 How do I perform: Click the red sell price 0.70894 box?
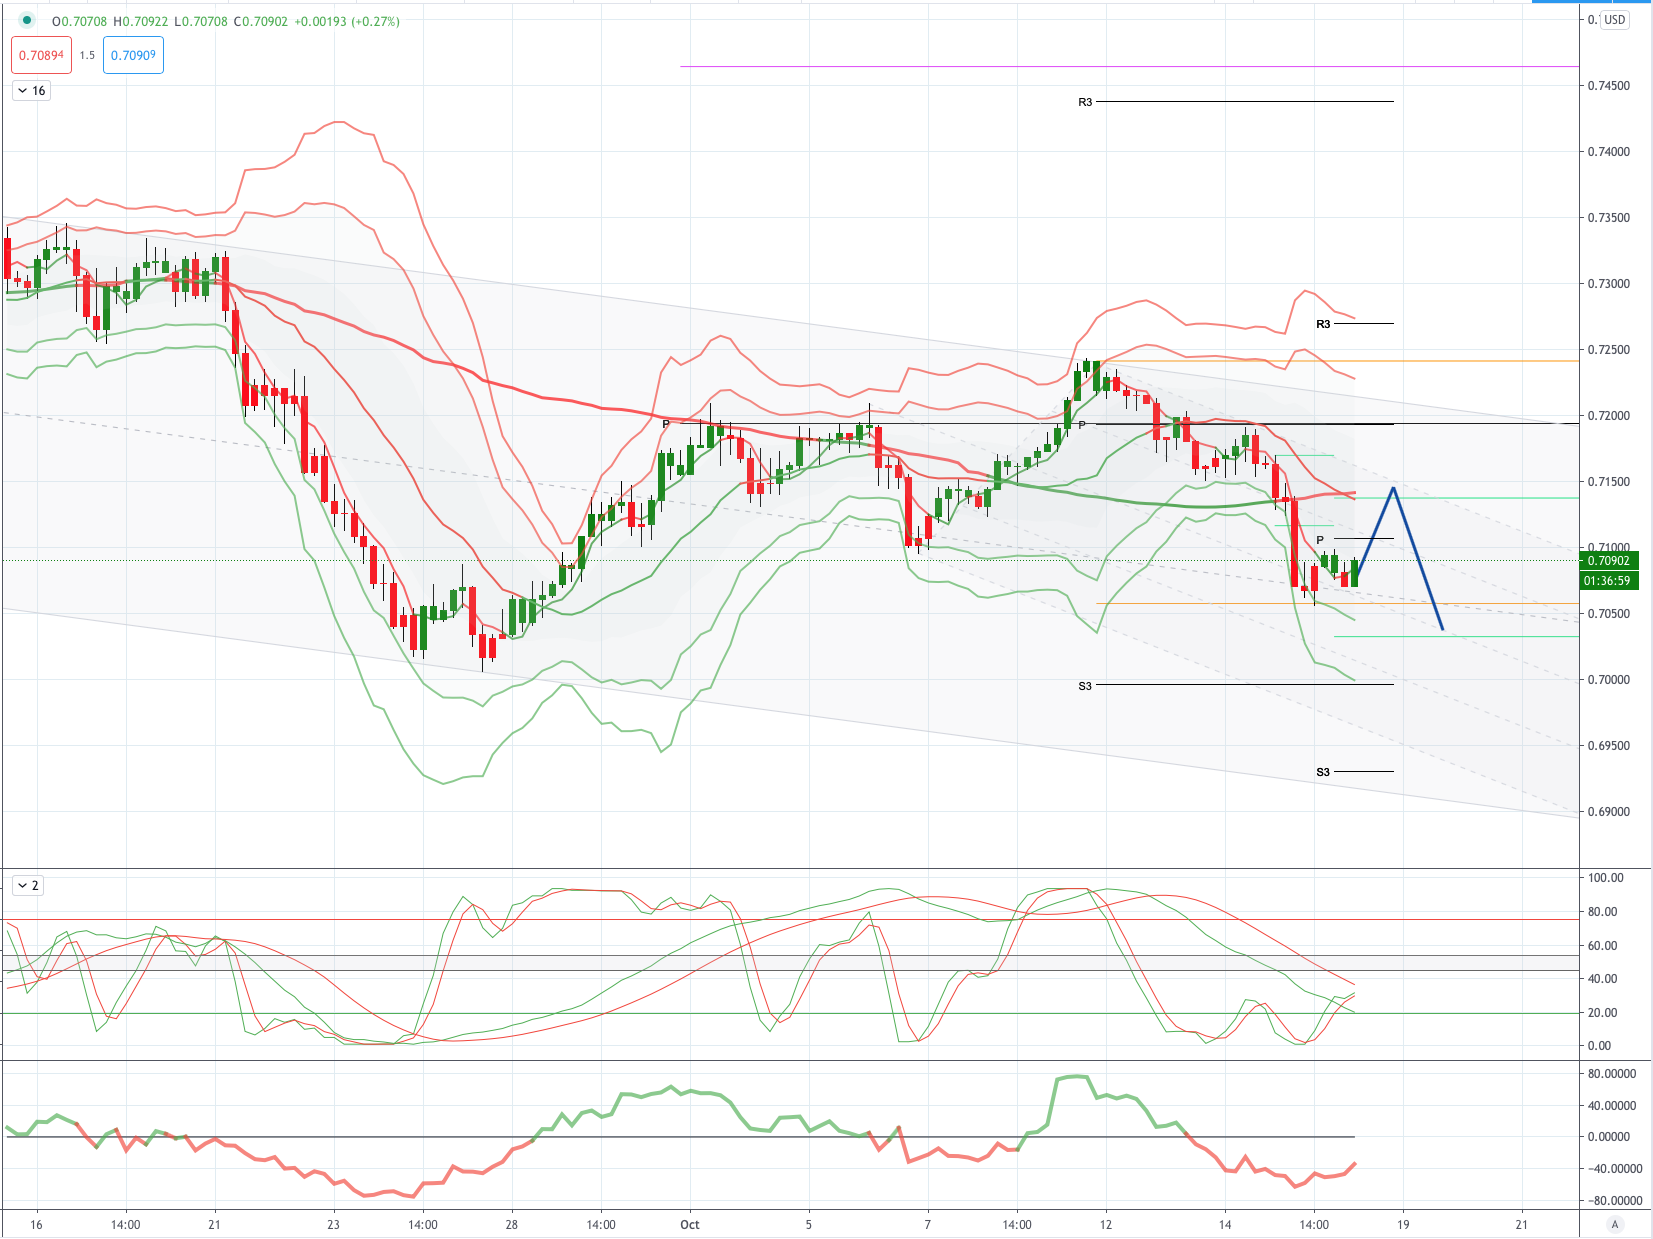41,55
